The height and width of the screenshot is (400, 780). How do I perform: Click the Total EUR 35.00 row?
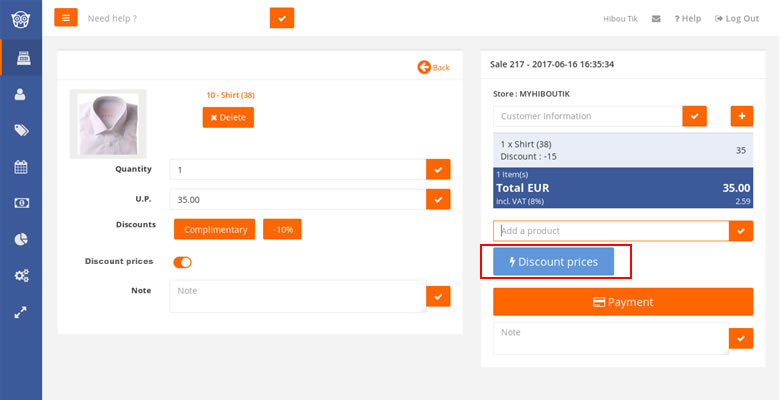623,188
